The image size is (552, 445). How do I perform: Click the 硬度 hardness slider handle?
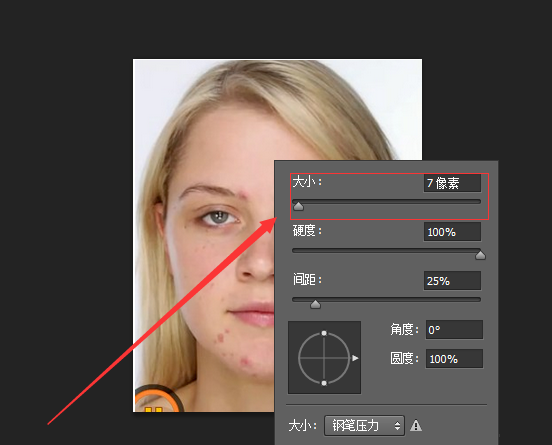pyautogui.click(x=480, y=255)
